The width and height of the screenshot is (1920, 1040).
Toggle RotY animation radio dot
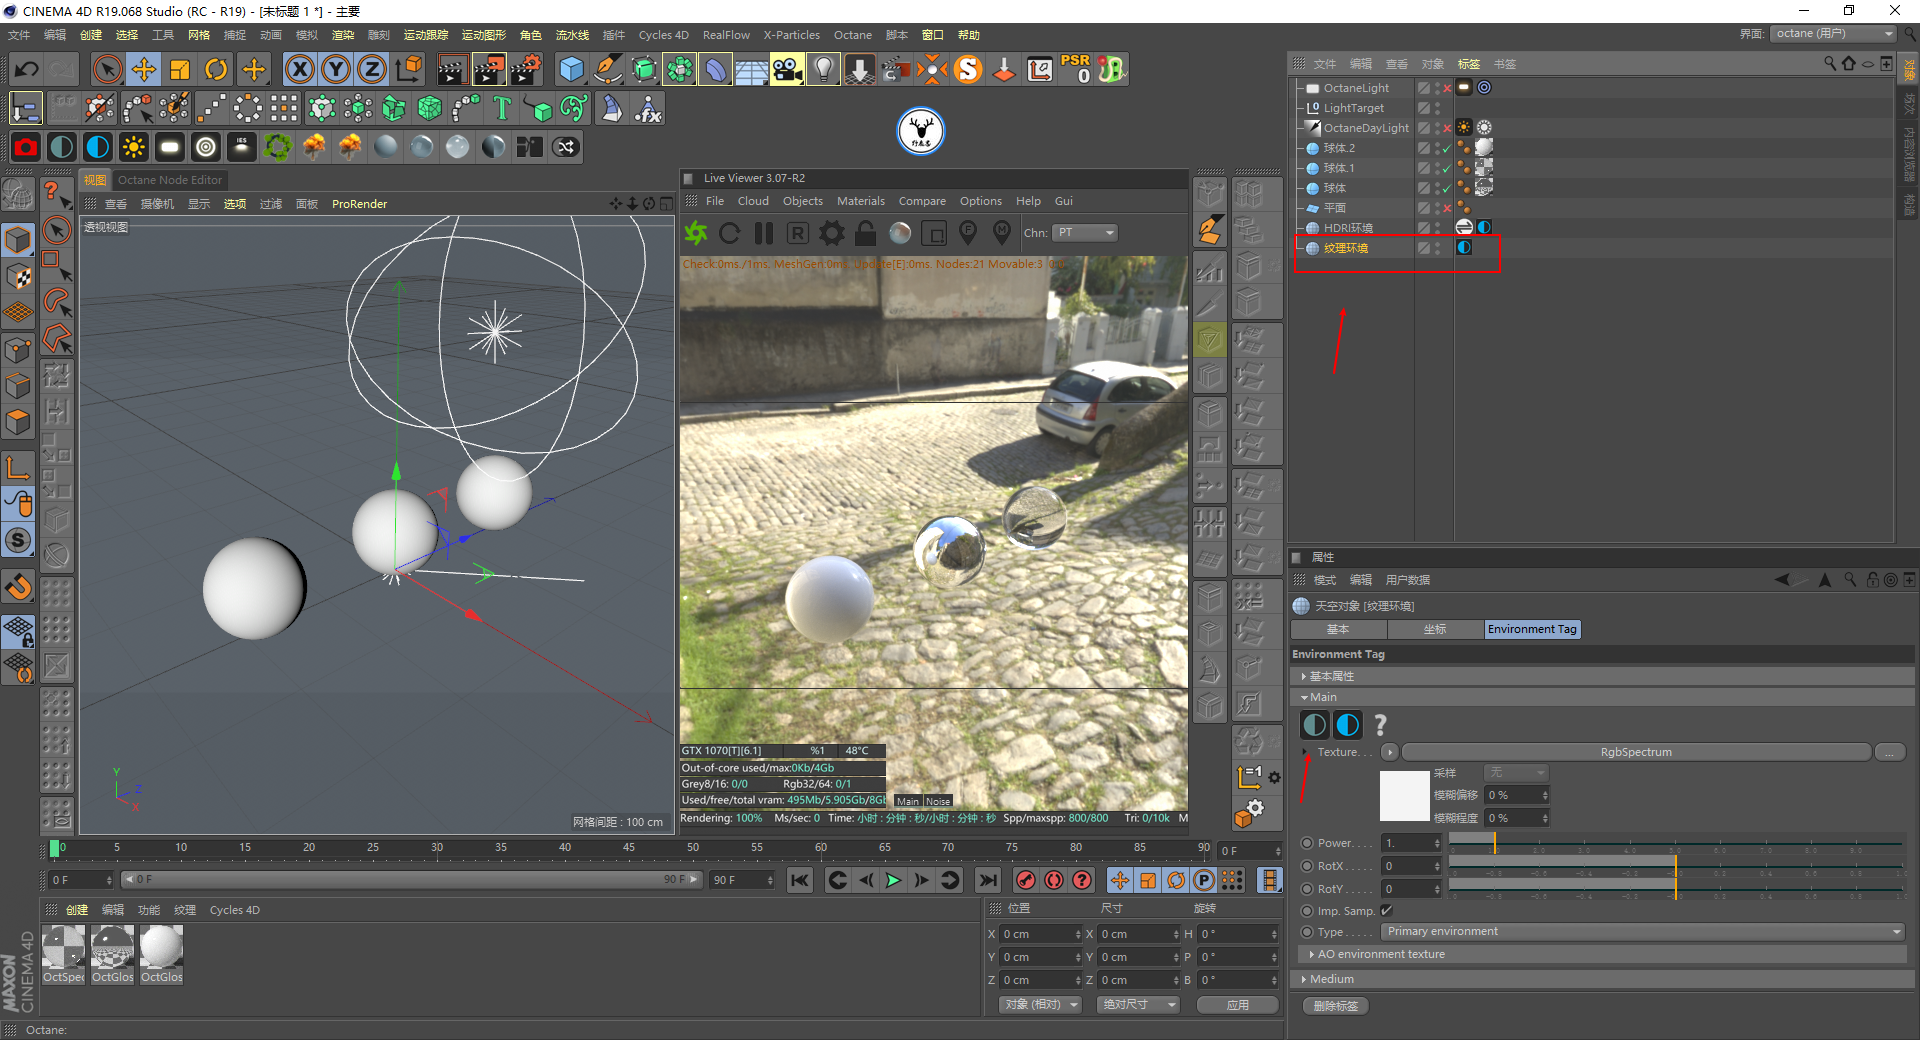pos(1307,889)
